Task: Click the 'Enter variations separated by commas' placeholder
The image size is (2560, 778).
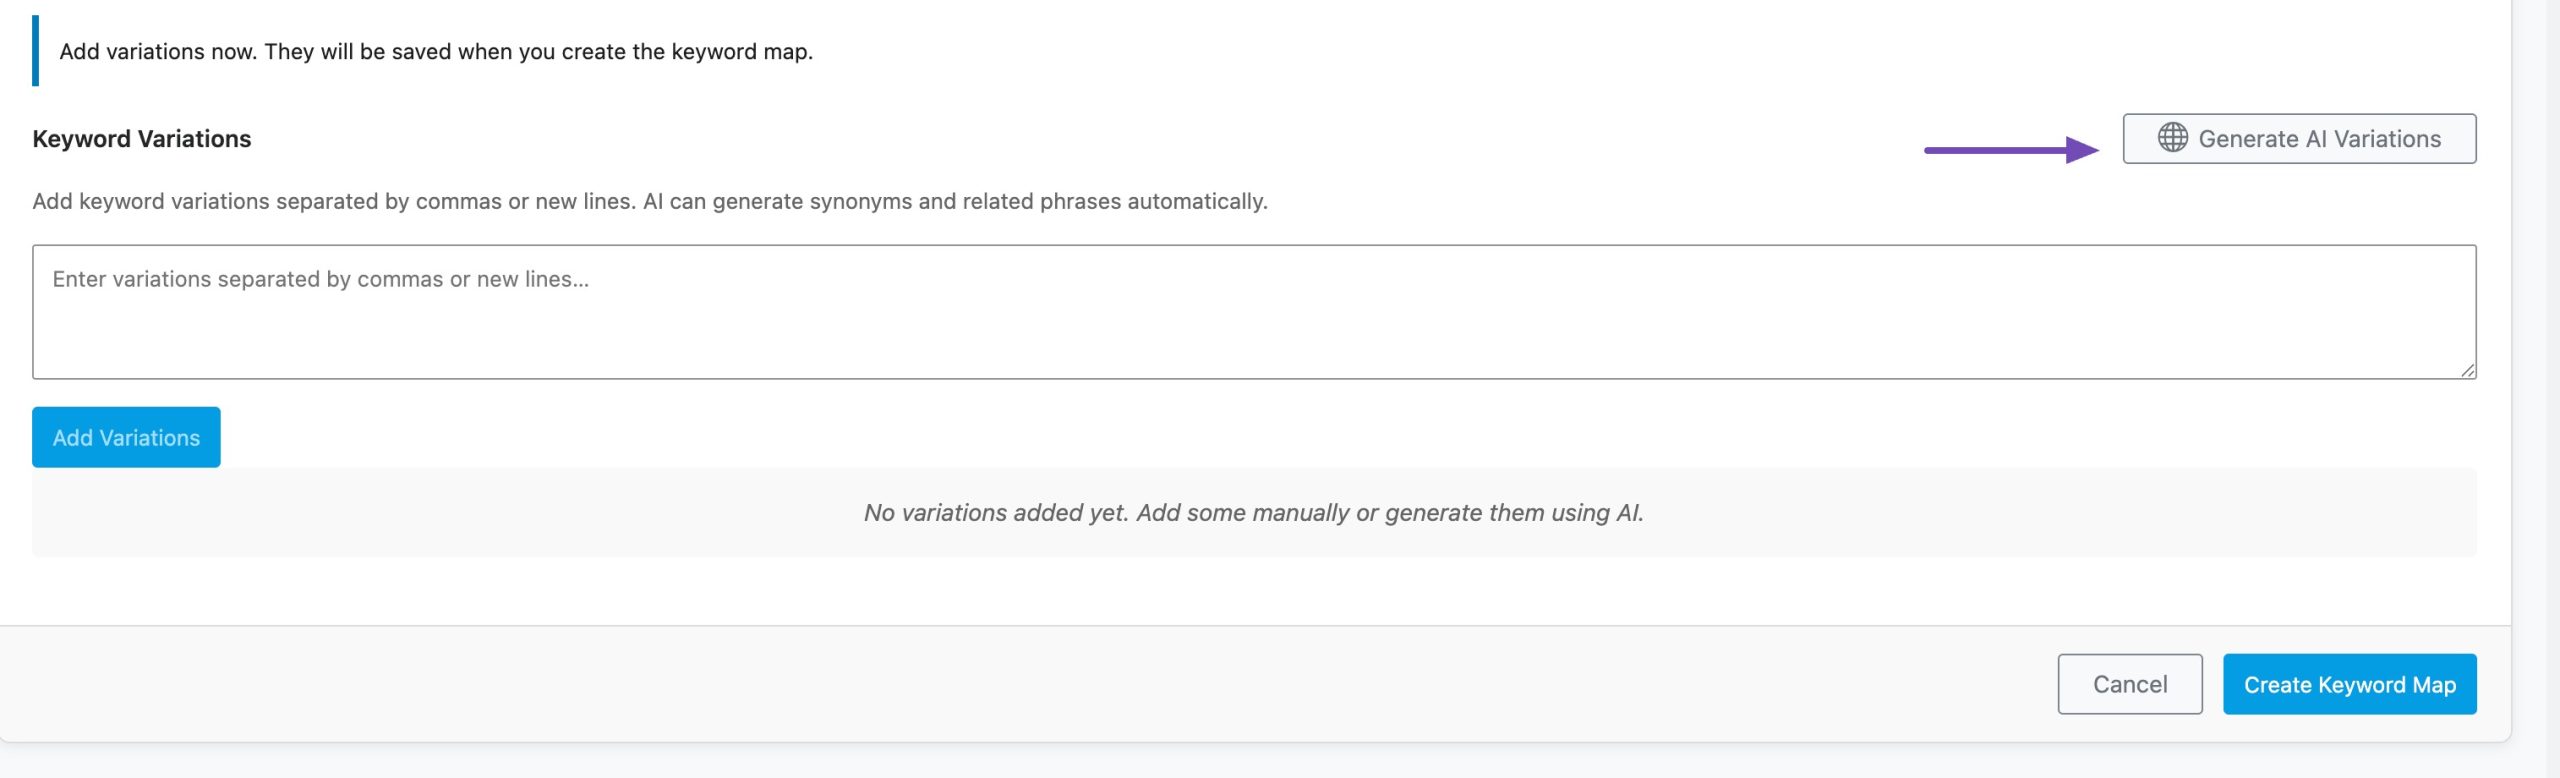Action: point(320,280)
